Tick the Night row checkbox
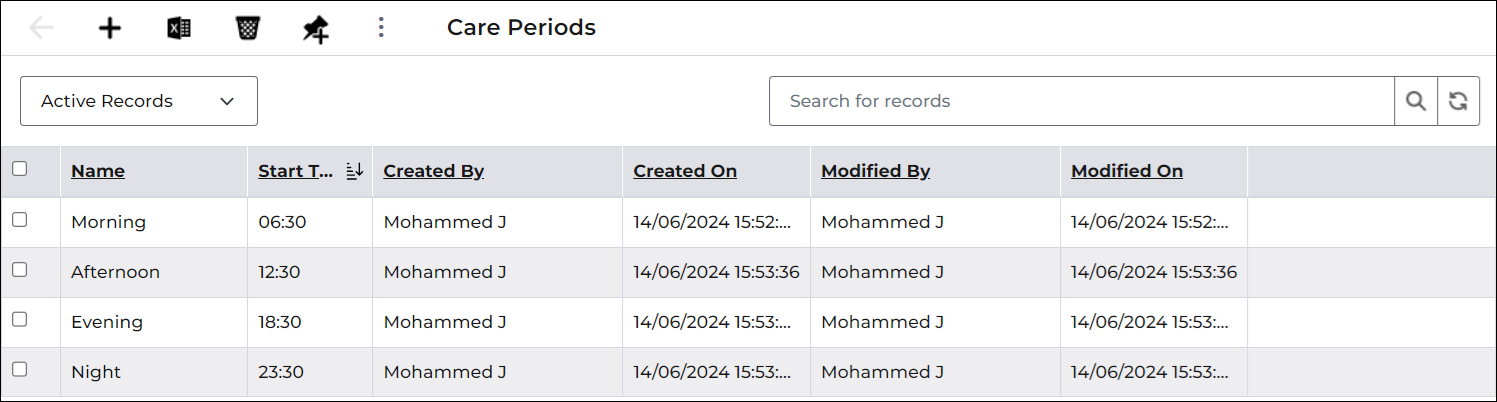1497x402 pixels. coord(19,370)
